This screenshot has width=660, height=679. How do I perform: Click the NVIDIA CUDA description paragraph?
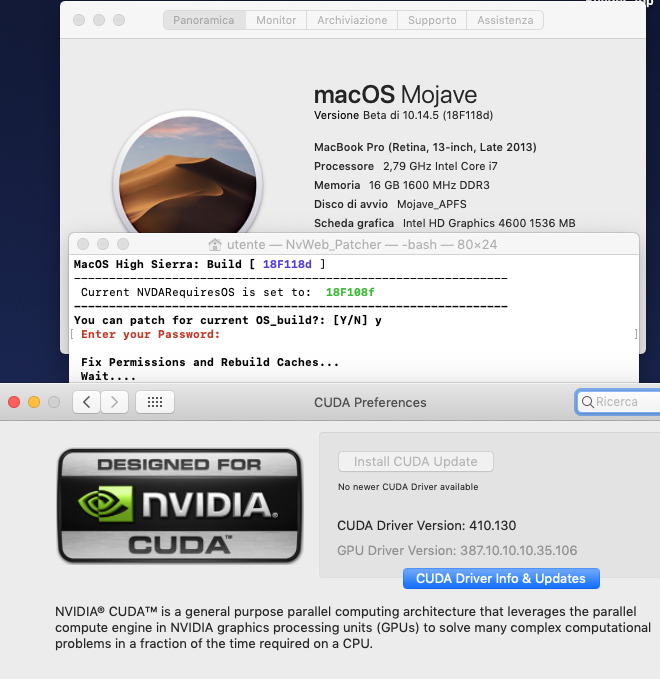(x=353, y=628)
